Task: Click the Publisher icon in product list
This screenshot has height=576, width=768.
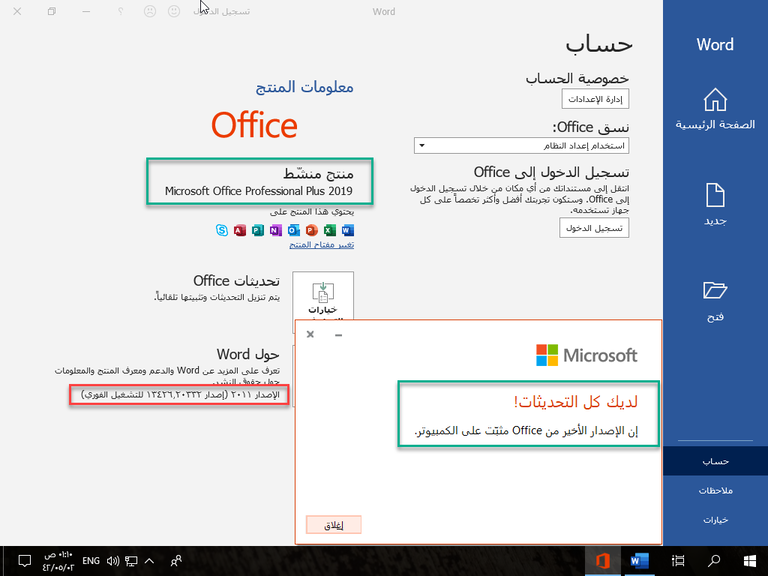Action: (258, 230)
